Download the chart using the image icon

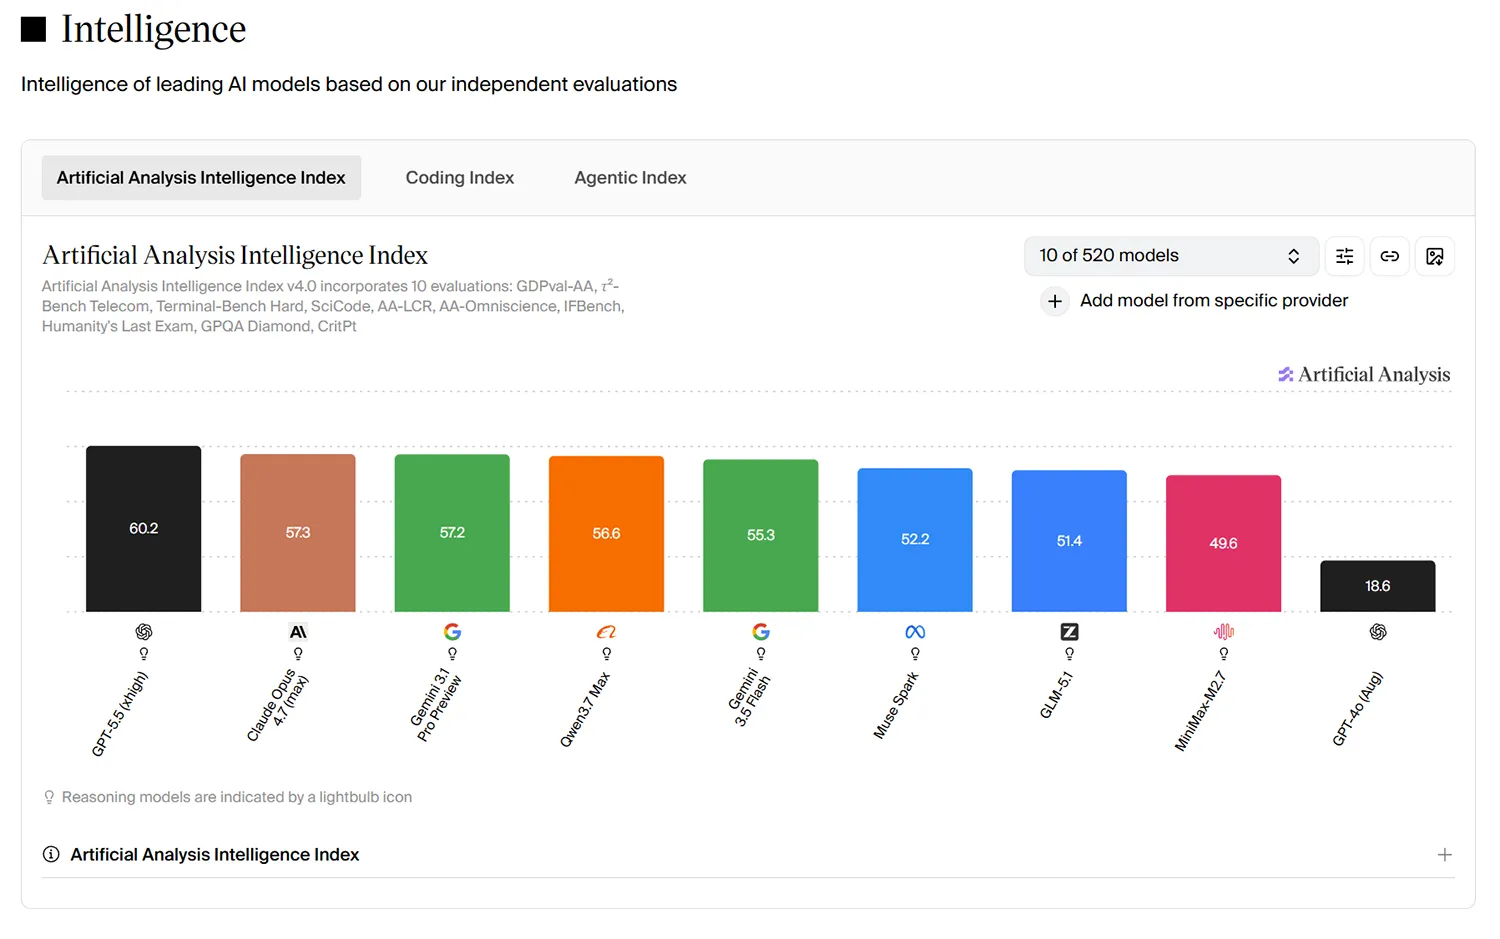pyautogui.click(x=1435, y=256)
